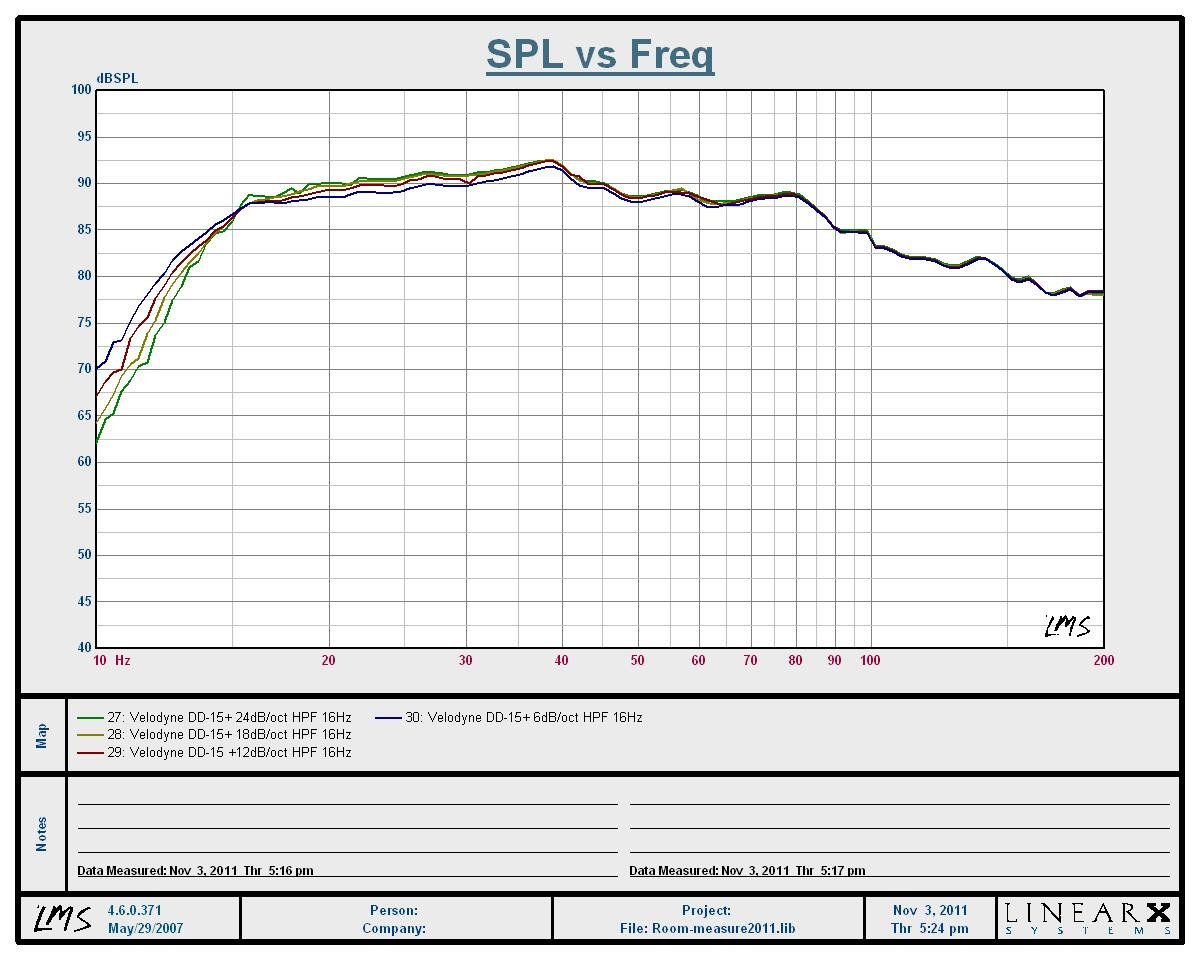Screen dimensions: 1200x960
Task: Click the Notes panel label
Action: tap(42, 834)
